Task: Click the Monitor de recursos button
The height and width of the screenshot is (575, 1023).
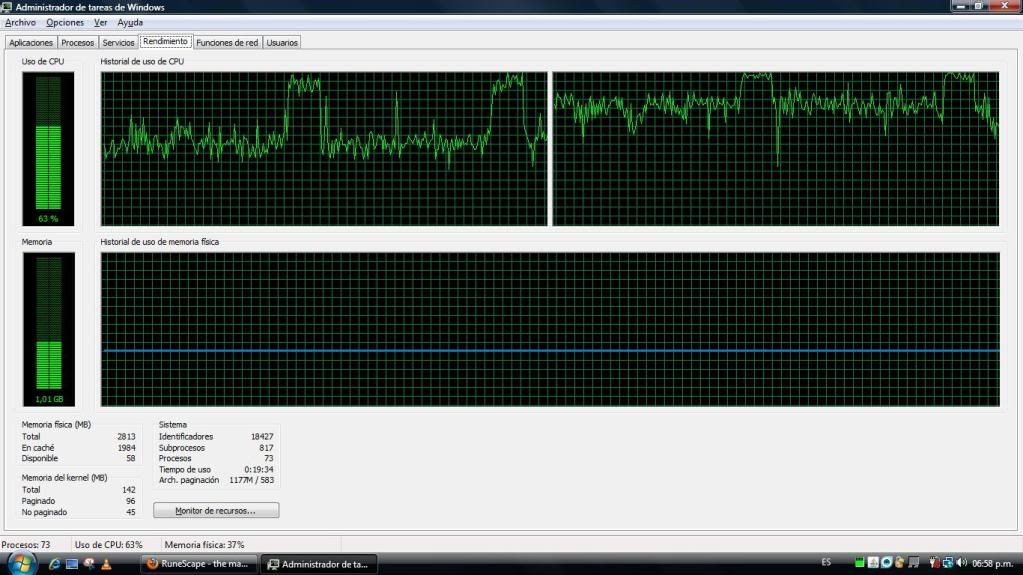Action: click(x=216, y=510)
